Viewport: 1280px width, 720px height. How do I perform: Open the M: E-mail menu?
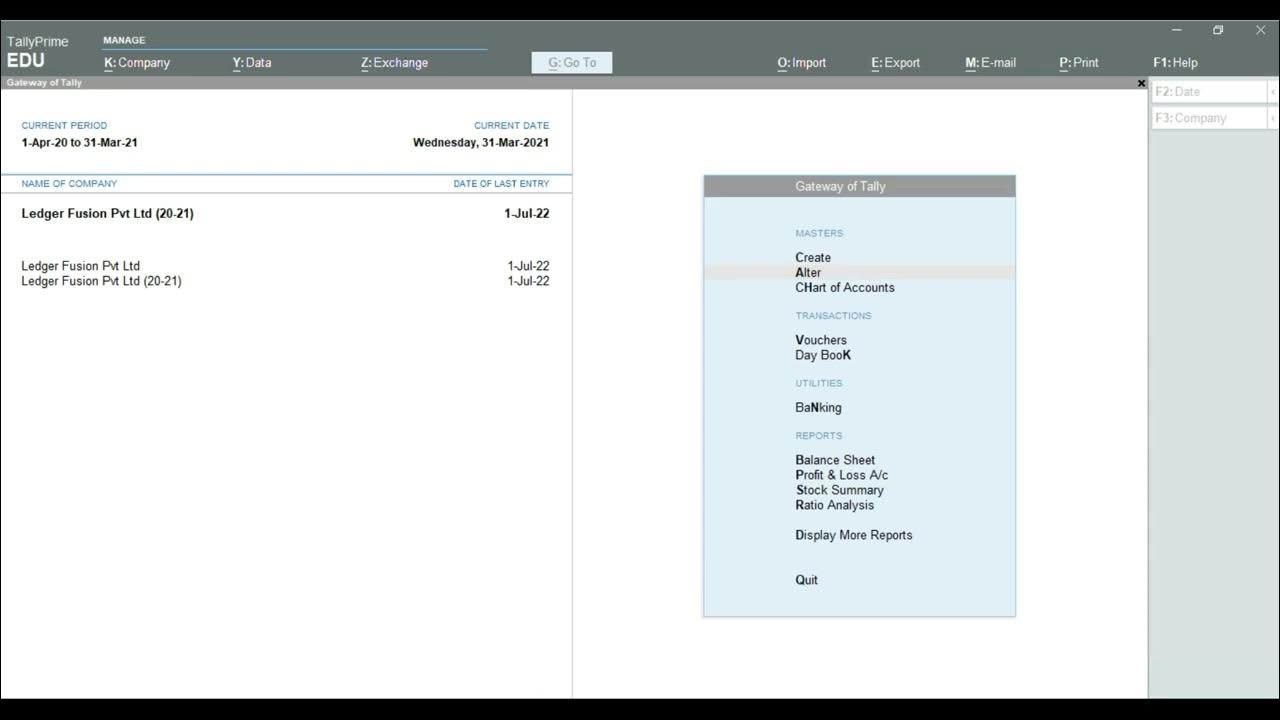(990, 62)
